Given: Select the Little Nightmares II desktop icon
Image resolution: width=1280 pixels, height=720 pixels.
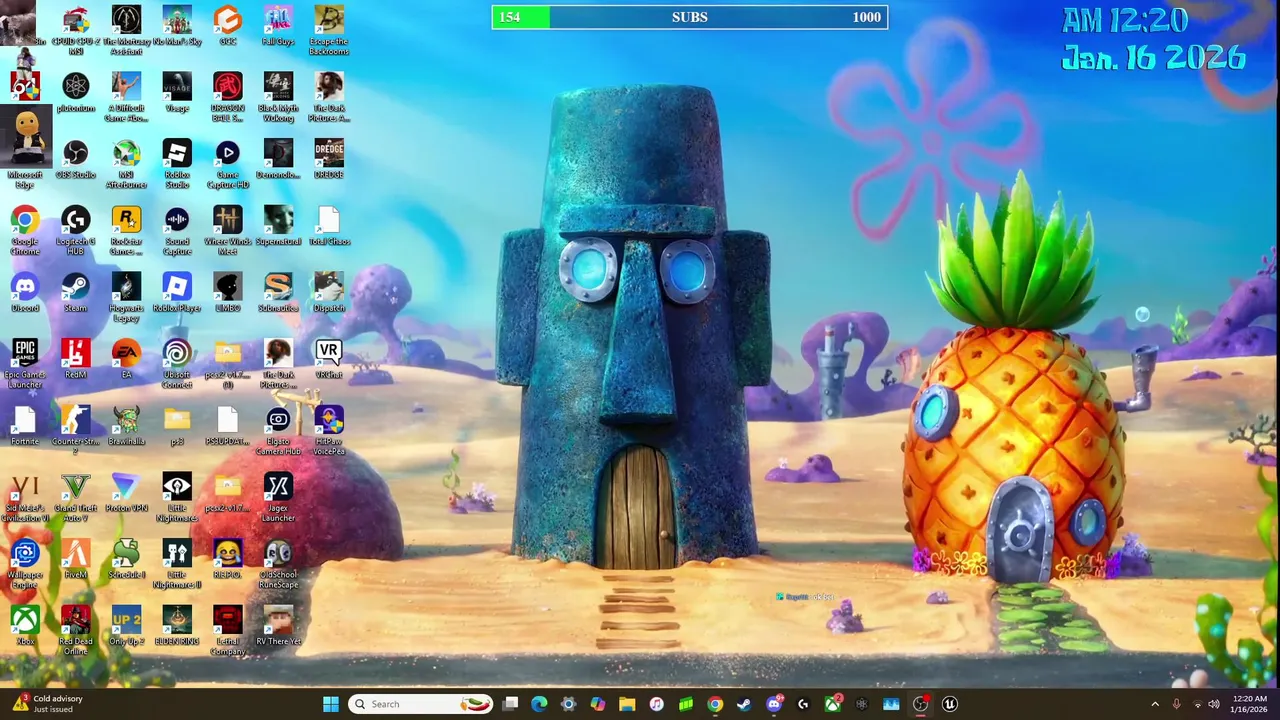Looking at the screenshot, I should tap(177, 564).
